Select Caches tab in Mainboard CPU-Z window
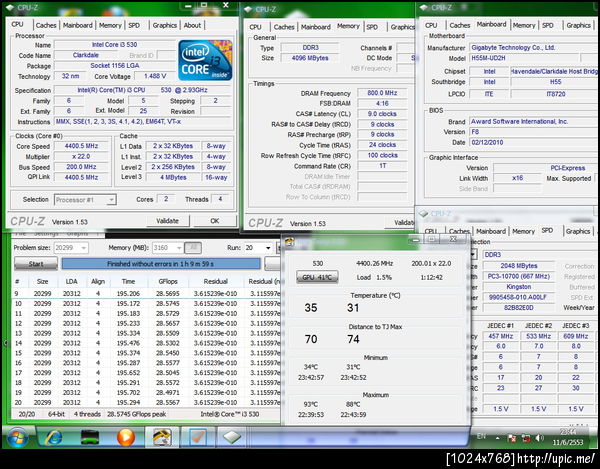Image resolution: width=600 pixels, height=469 pixels. (460, 25)
